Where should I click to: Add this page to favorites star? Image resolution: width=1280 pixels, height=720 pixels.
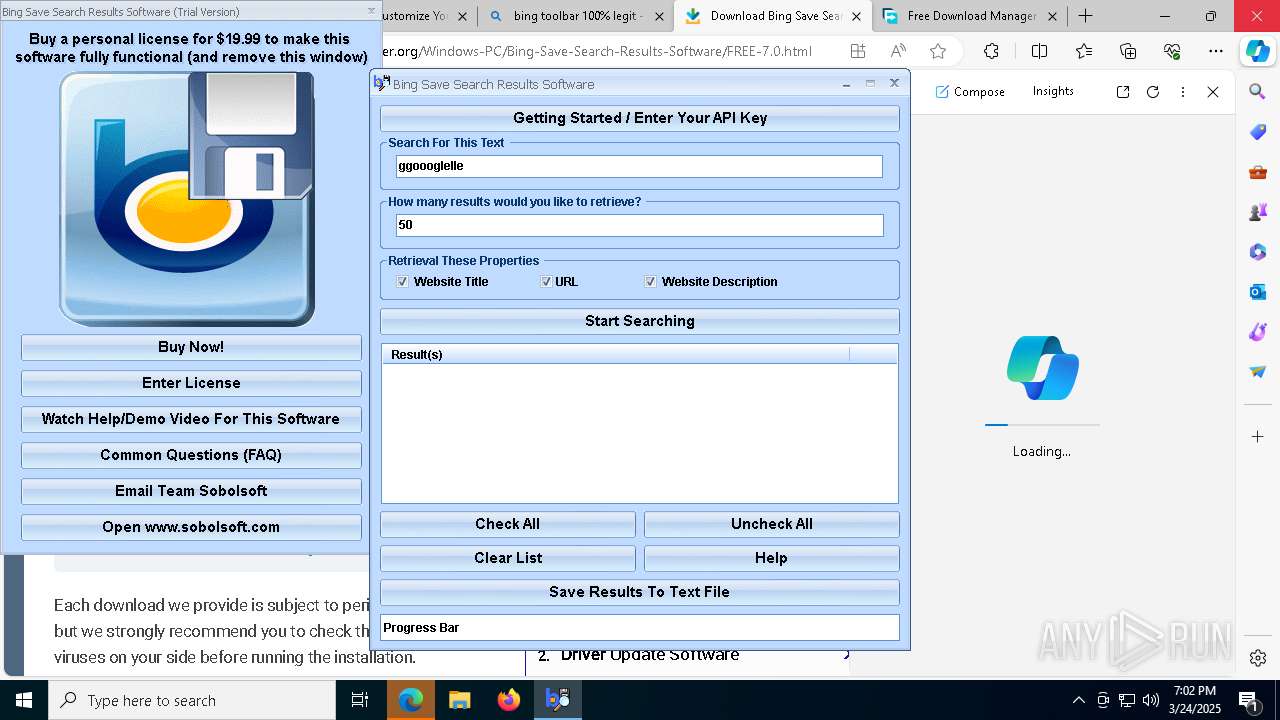pyautogui.click(x=937, y=51)
